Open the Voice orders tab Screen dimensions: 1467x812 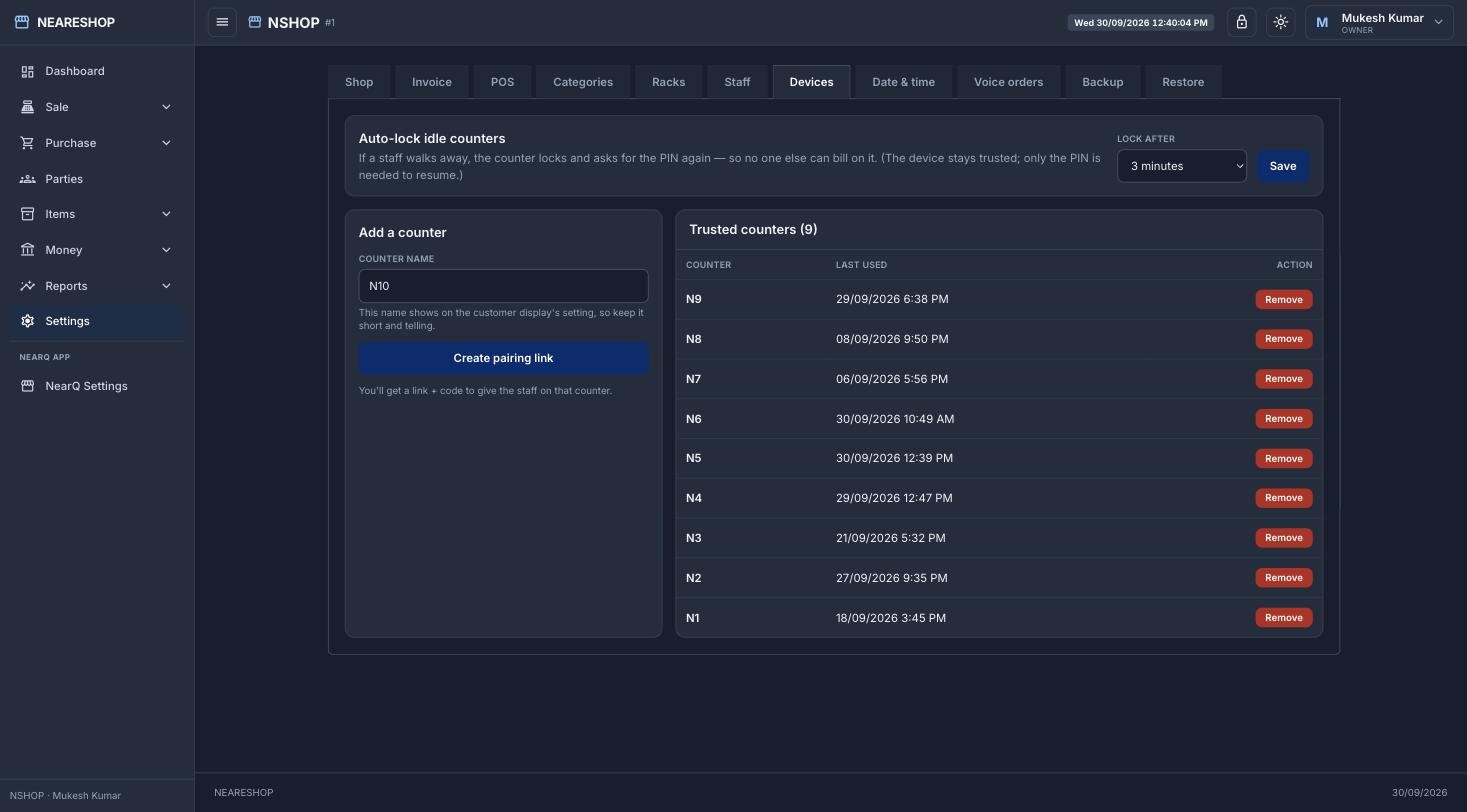click(x=1008, y=82)
